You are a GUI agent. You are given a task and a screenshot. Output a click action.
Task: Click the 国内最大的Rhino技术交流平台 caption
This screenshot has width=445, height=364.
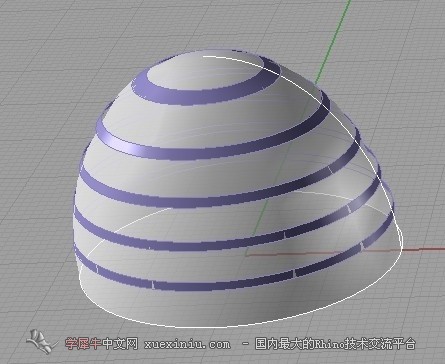pyautogui.click(x=335, y=343)
